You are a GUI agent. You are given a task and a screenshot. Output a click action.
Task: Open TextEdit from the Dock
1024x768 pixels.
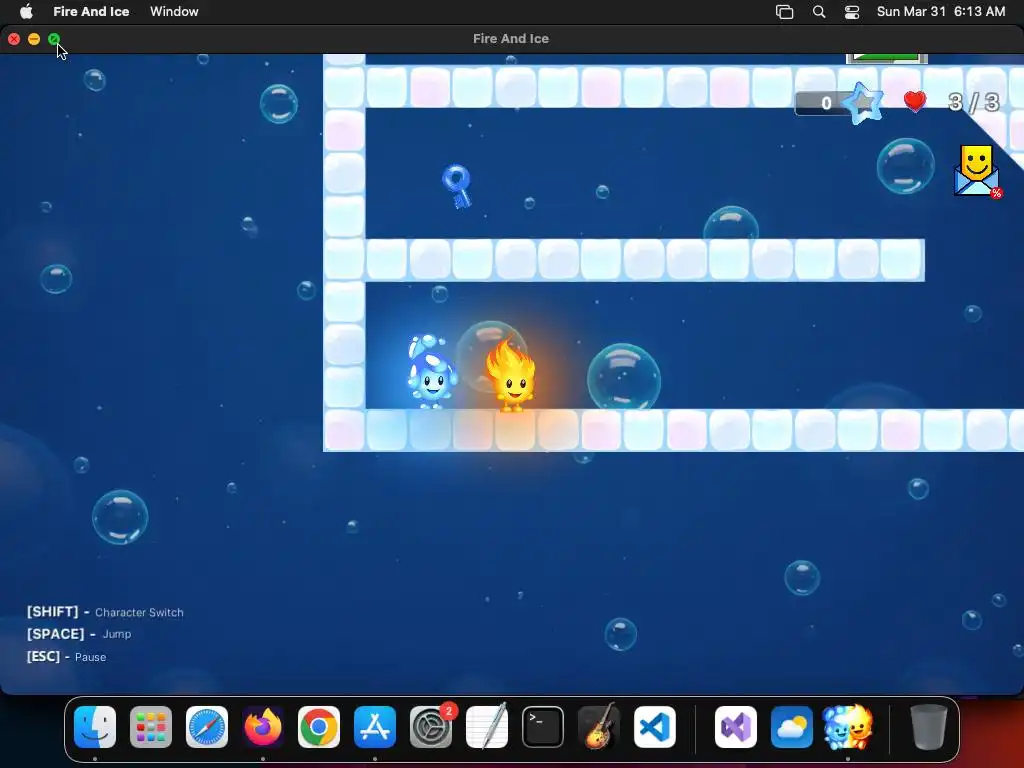click(487, 726)
